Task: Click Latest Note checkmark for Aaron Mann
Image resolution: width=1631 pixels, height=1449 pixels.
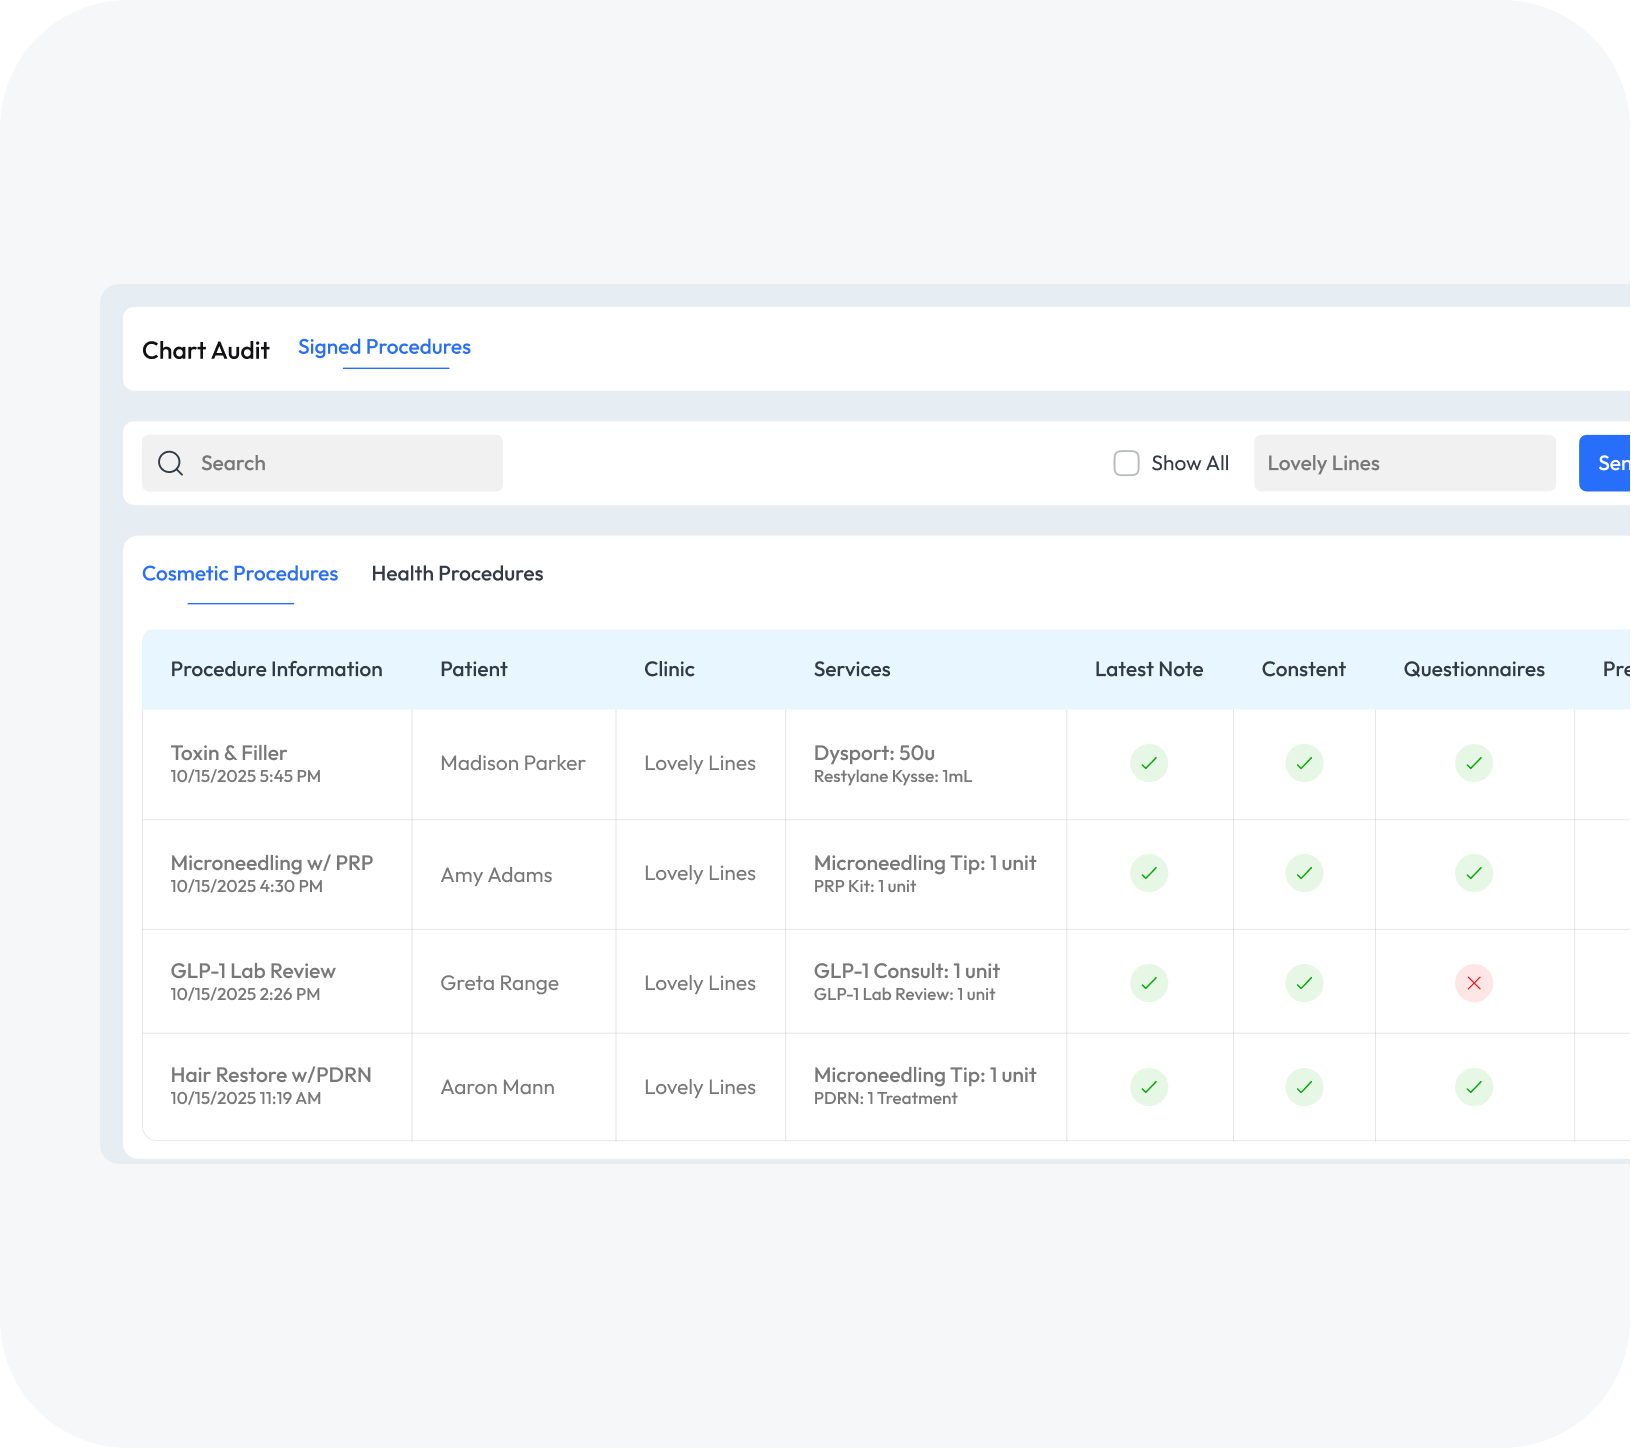Action: point(1149,1087)
